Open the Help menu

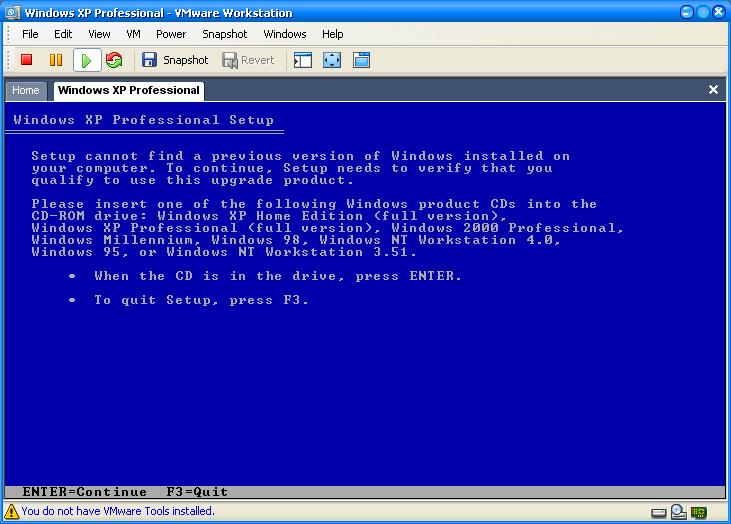click(332, 34)
